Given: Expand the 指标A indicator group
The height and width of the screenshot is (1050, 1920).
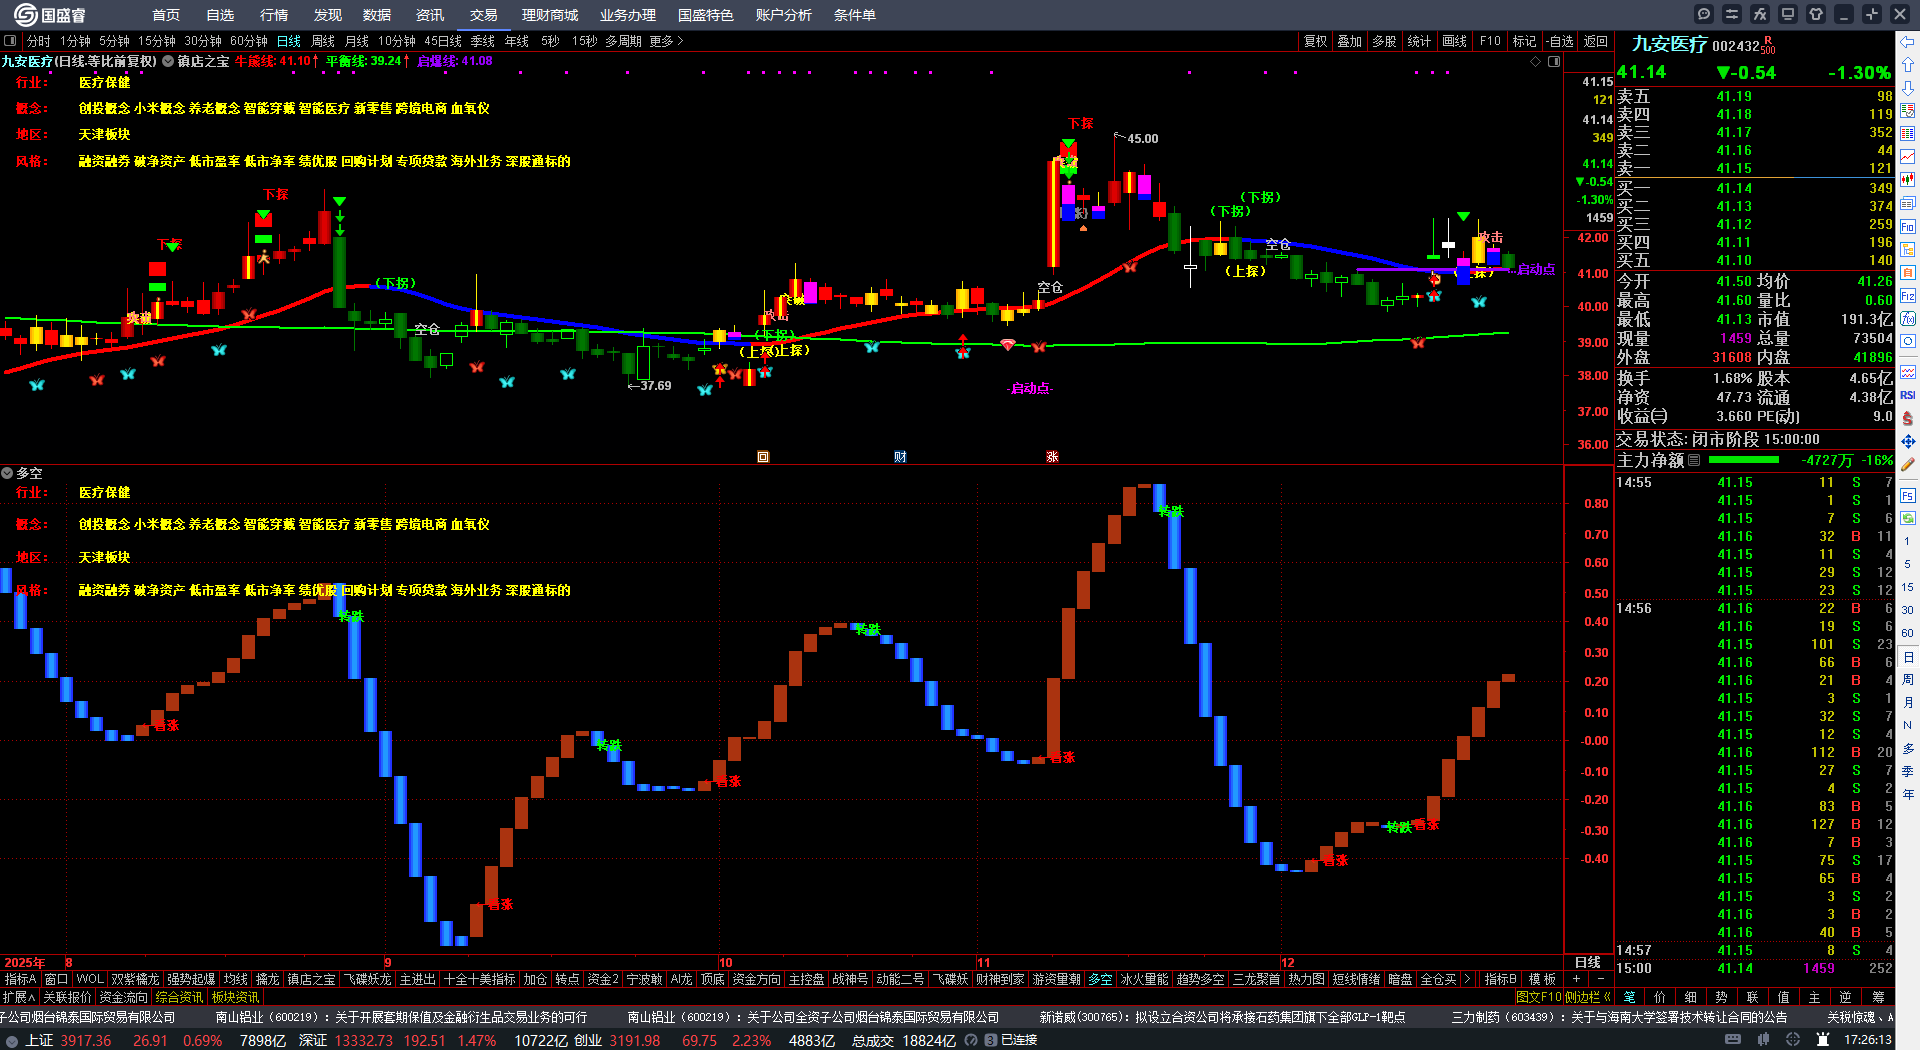Looking at the screenshot, I should tap(20, 979).
